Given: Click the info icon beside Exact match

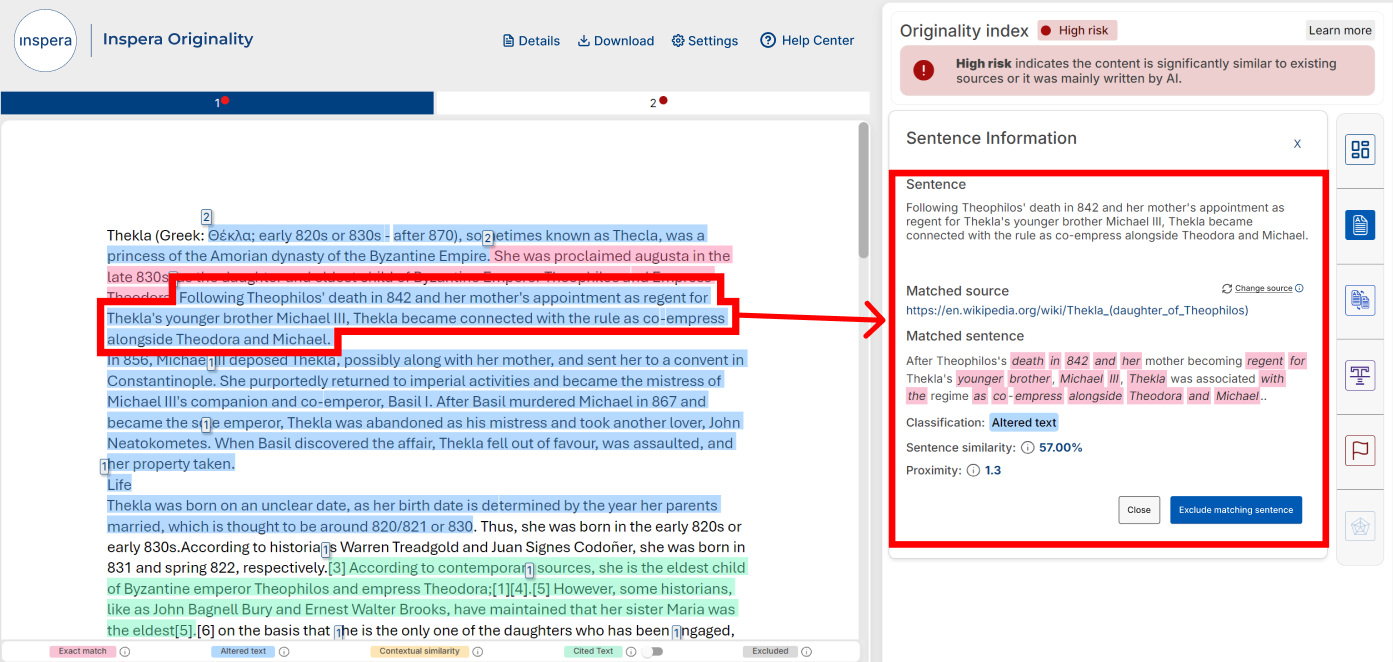Looking at the screenshot, I should point(125,651).
